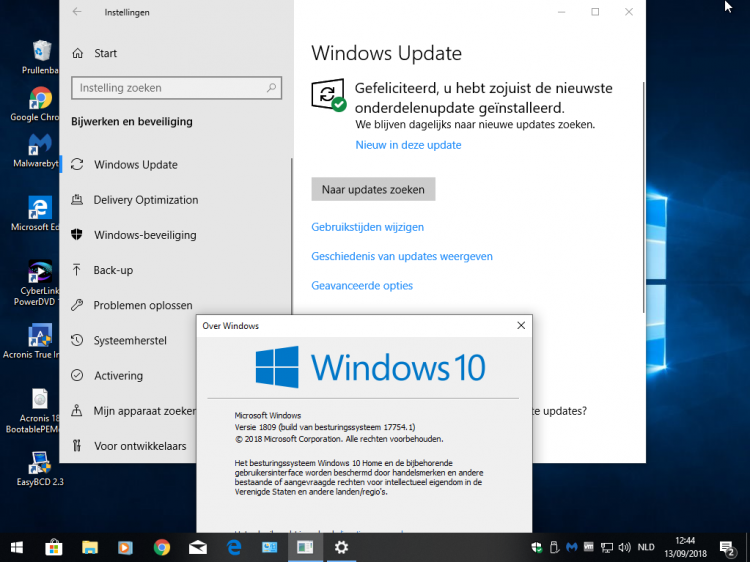Select Delivery Optimization in the sidebar
Image resolution: width=750 pixels, height=562 pixels.
pyautogui.click(x=145, y=200)
